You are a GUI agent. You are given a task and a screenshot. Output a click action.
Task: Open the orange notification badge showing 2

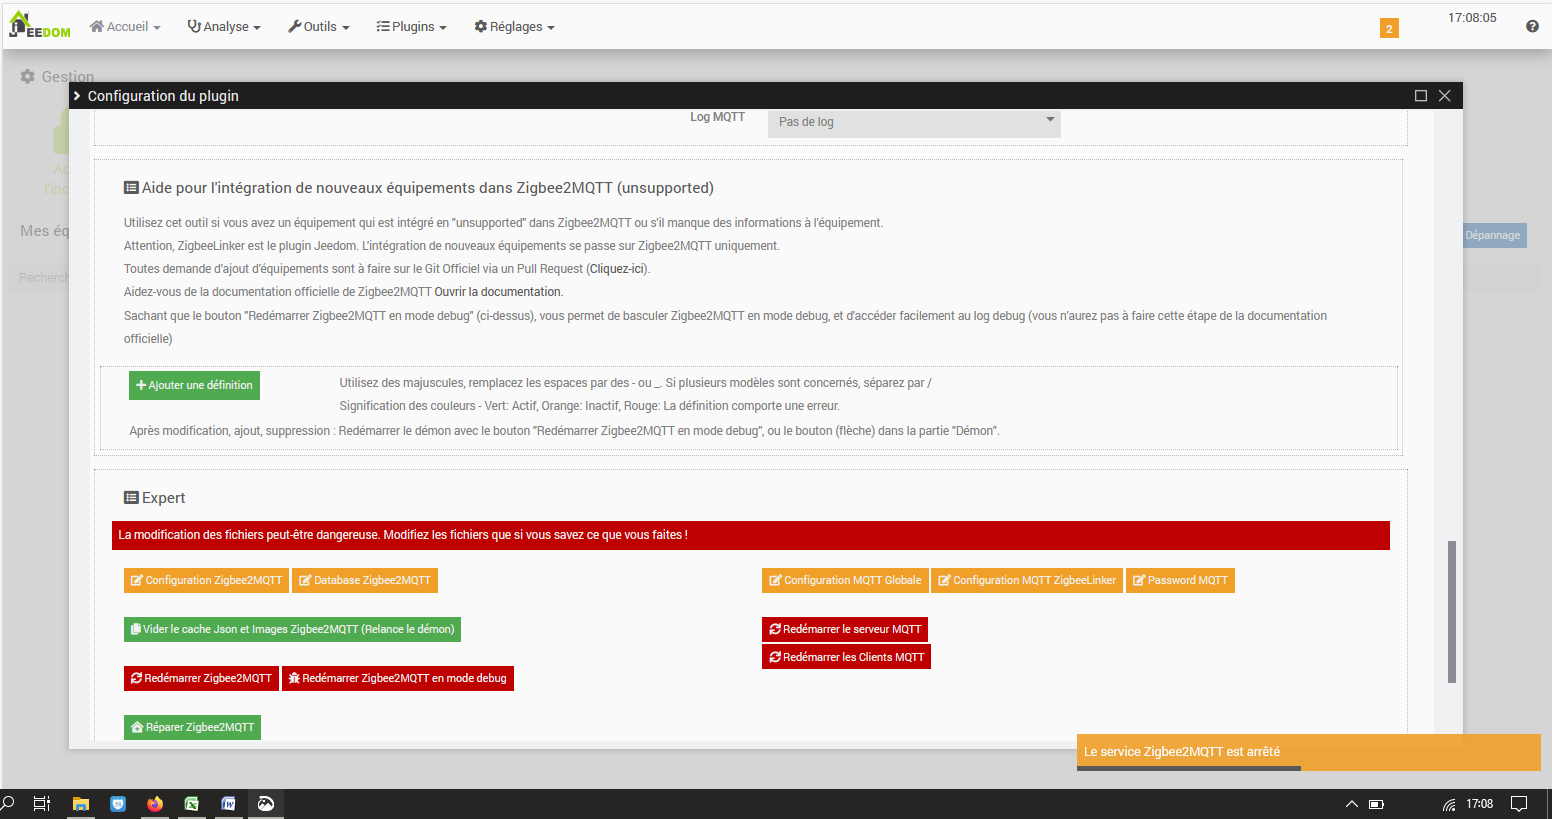(x=1389, y=28)
